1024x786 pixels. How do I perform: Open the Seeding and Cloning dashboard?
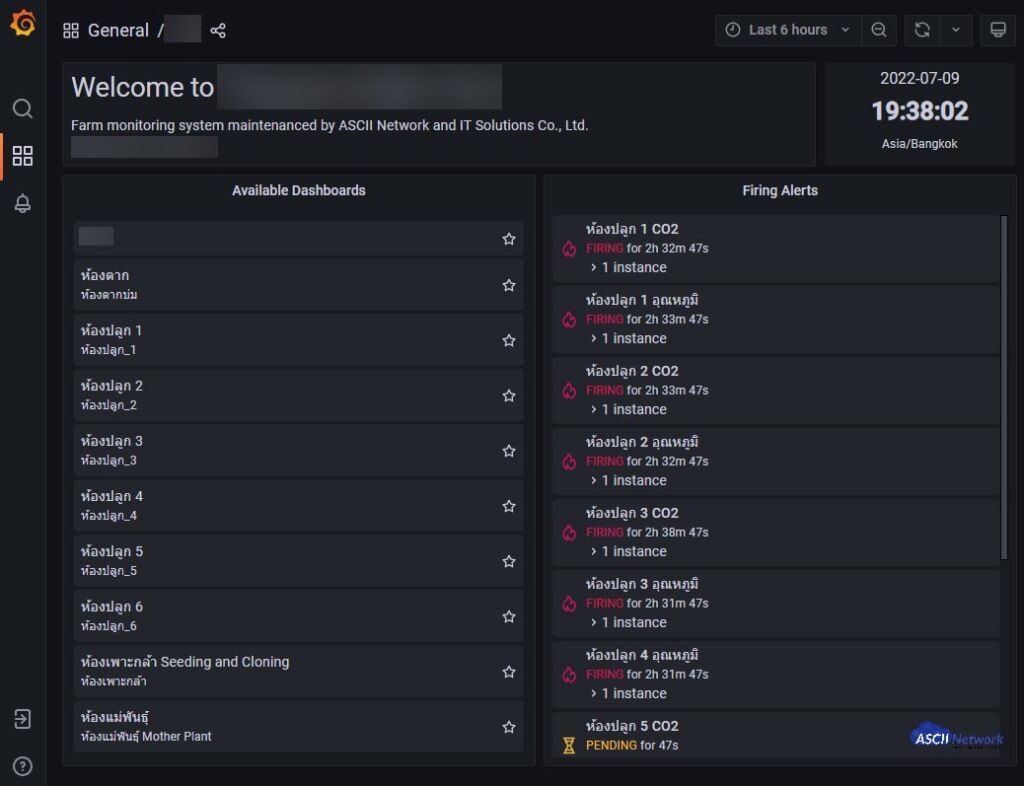(x=185, y=662)
